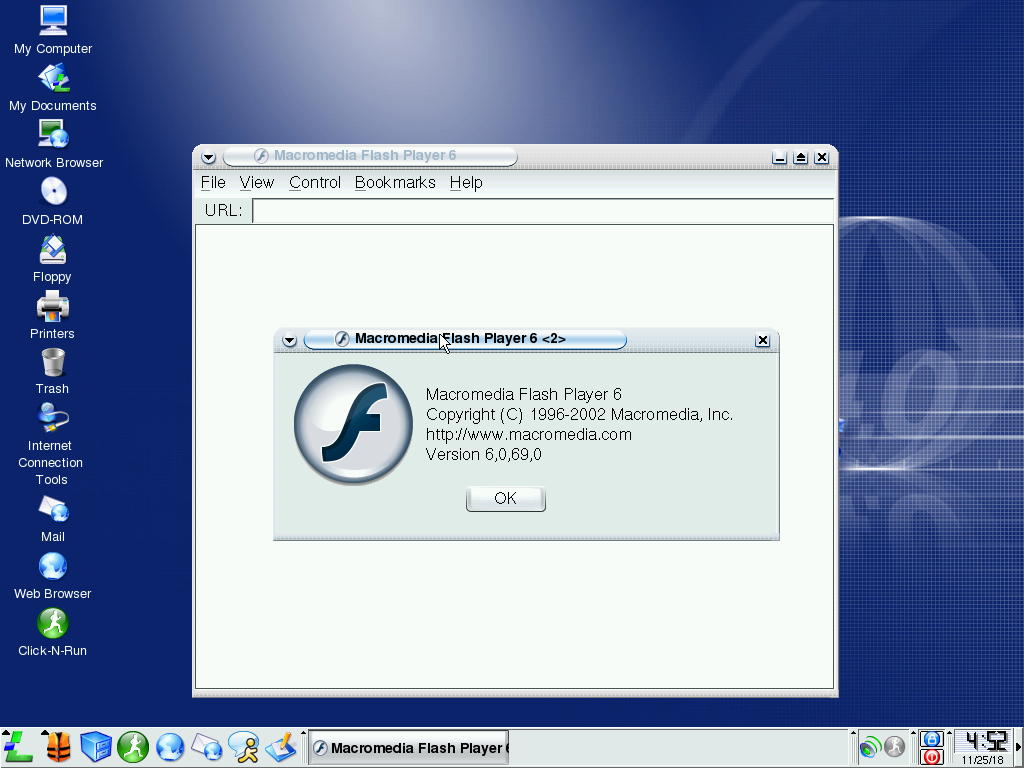This screenshot has height=768, width=1024.
Task: Close the Flash Player 6 <2> dialog
Action: [762, 340]
